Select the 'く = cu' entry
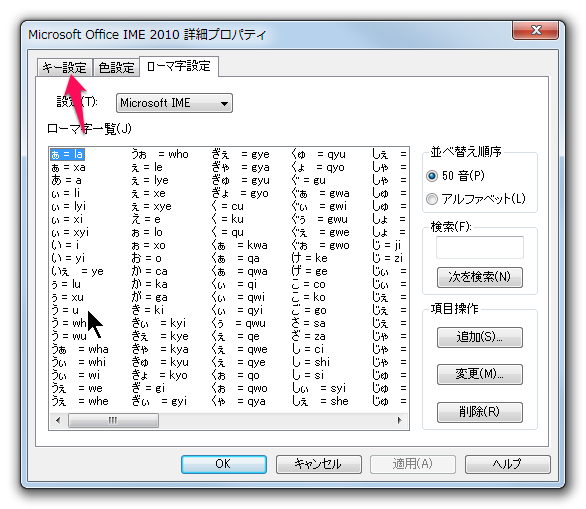Viewport: 586px width, 509px height. tap(227, 206)
